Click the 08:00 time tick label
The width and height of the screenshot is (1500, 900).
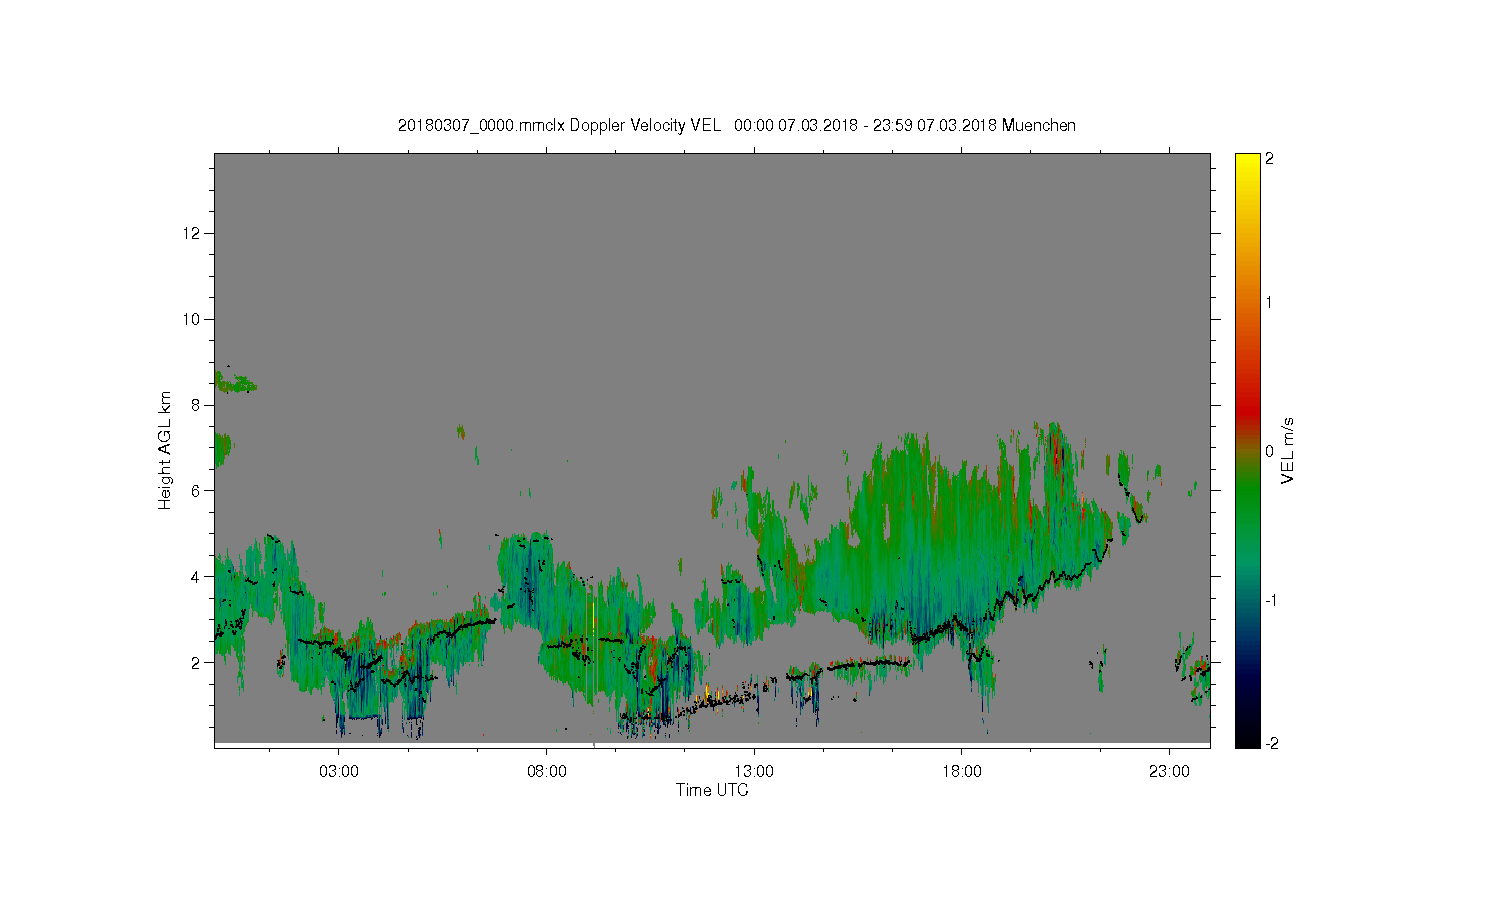click(547, 772)
